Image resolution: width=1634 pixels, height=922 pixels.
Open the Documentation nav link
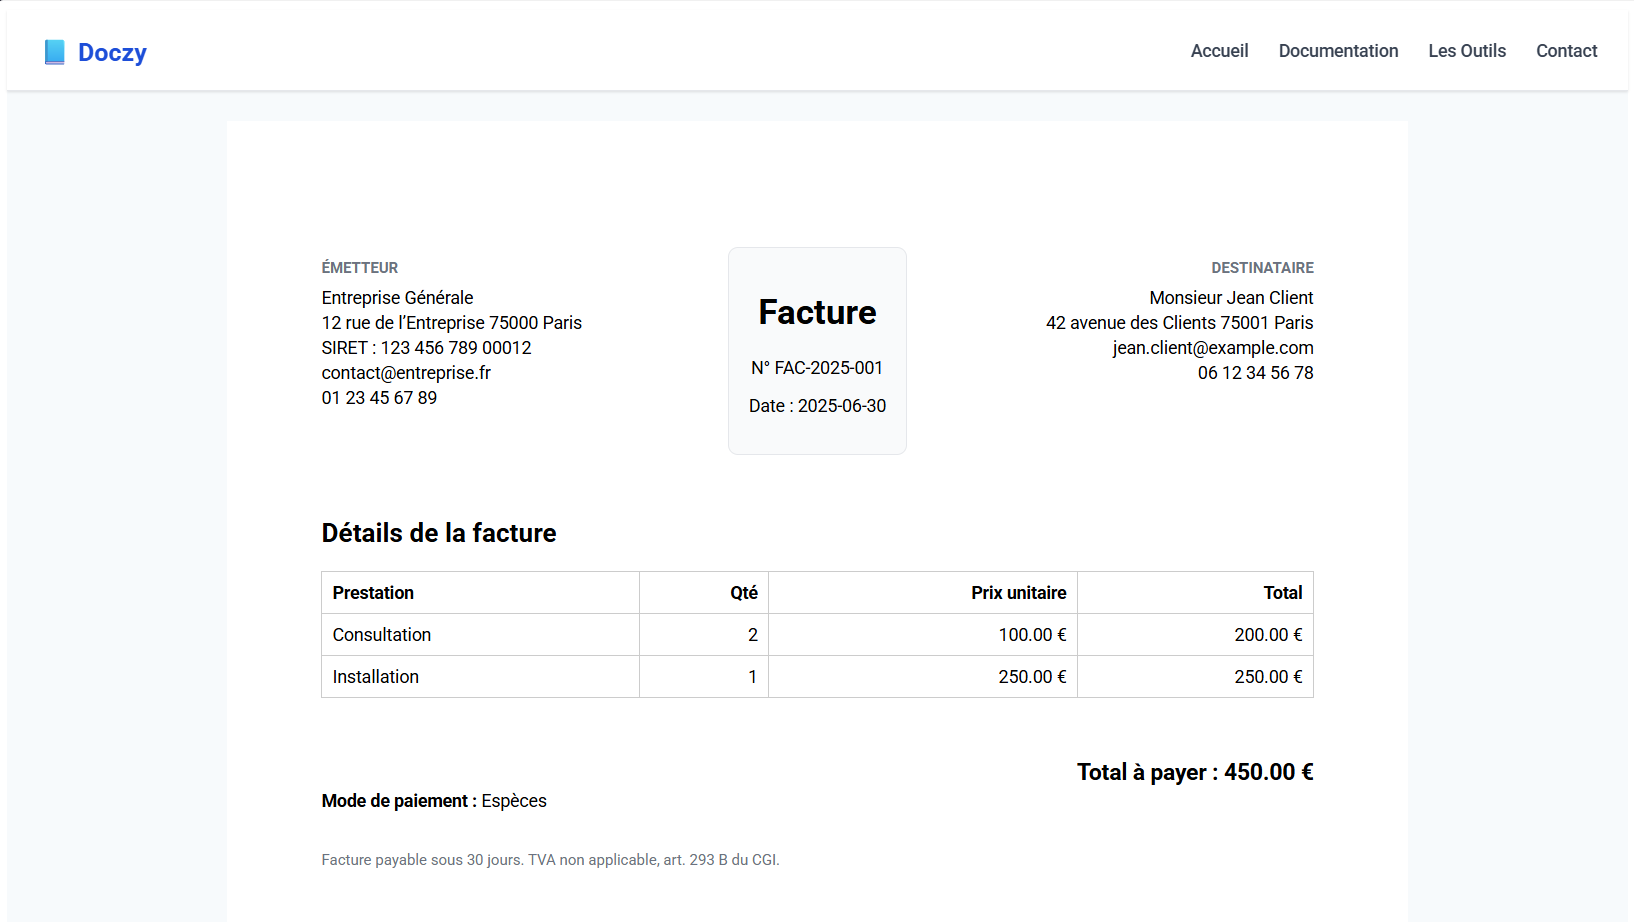tap(1338, 51)
